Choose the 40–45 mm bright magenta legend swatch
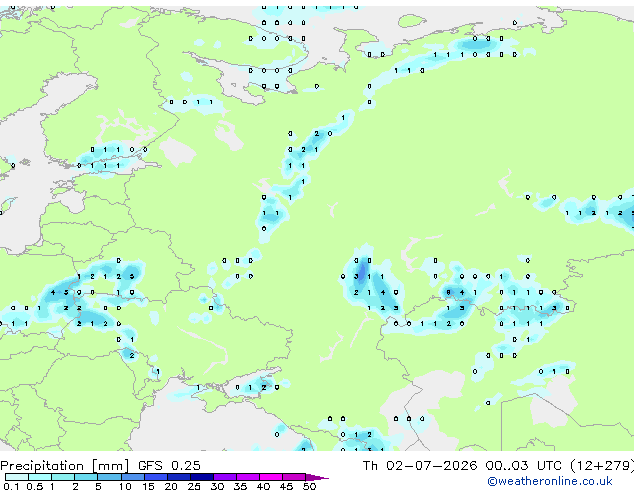 (x=271, y=477)
